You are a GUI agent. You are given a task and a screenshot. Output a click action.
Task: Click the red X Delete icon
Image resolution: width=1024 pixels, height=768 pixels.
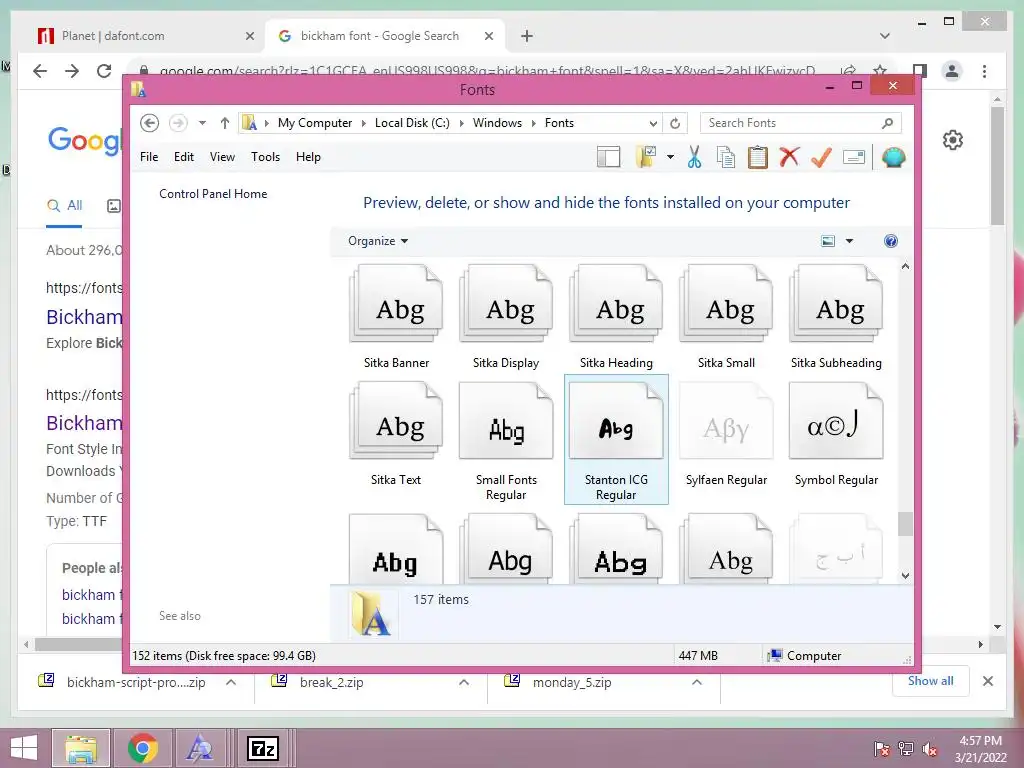tap(789, 157)
